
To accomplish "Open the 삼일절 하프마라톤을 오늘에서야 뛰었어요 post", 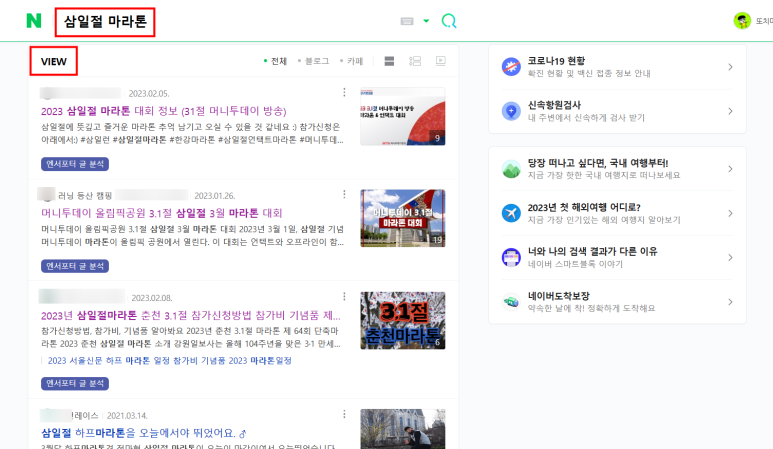I will click(x=144, y=433).
